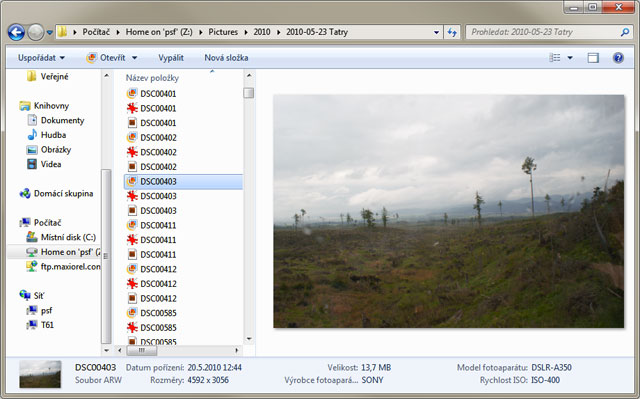Open the Uspořádat menu

(41, 58)
